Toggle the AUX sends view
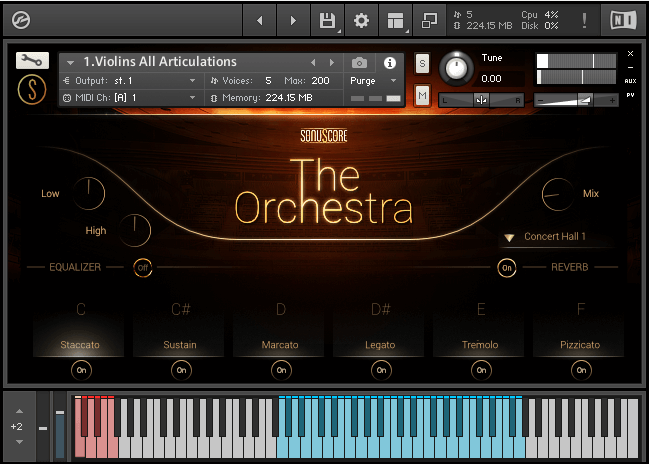This screenshot has height=464, width=649. [x=630, y=81]
